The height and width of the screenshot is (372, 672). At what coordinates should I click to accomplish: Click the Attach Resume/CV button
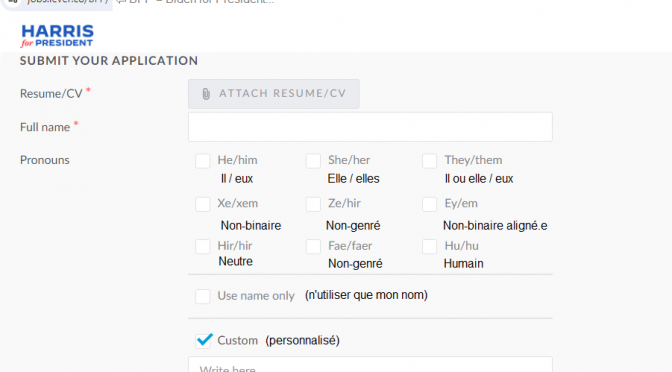click(273, 94)
